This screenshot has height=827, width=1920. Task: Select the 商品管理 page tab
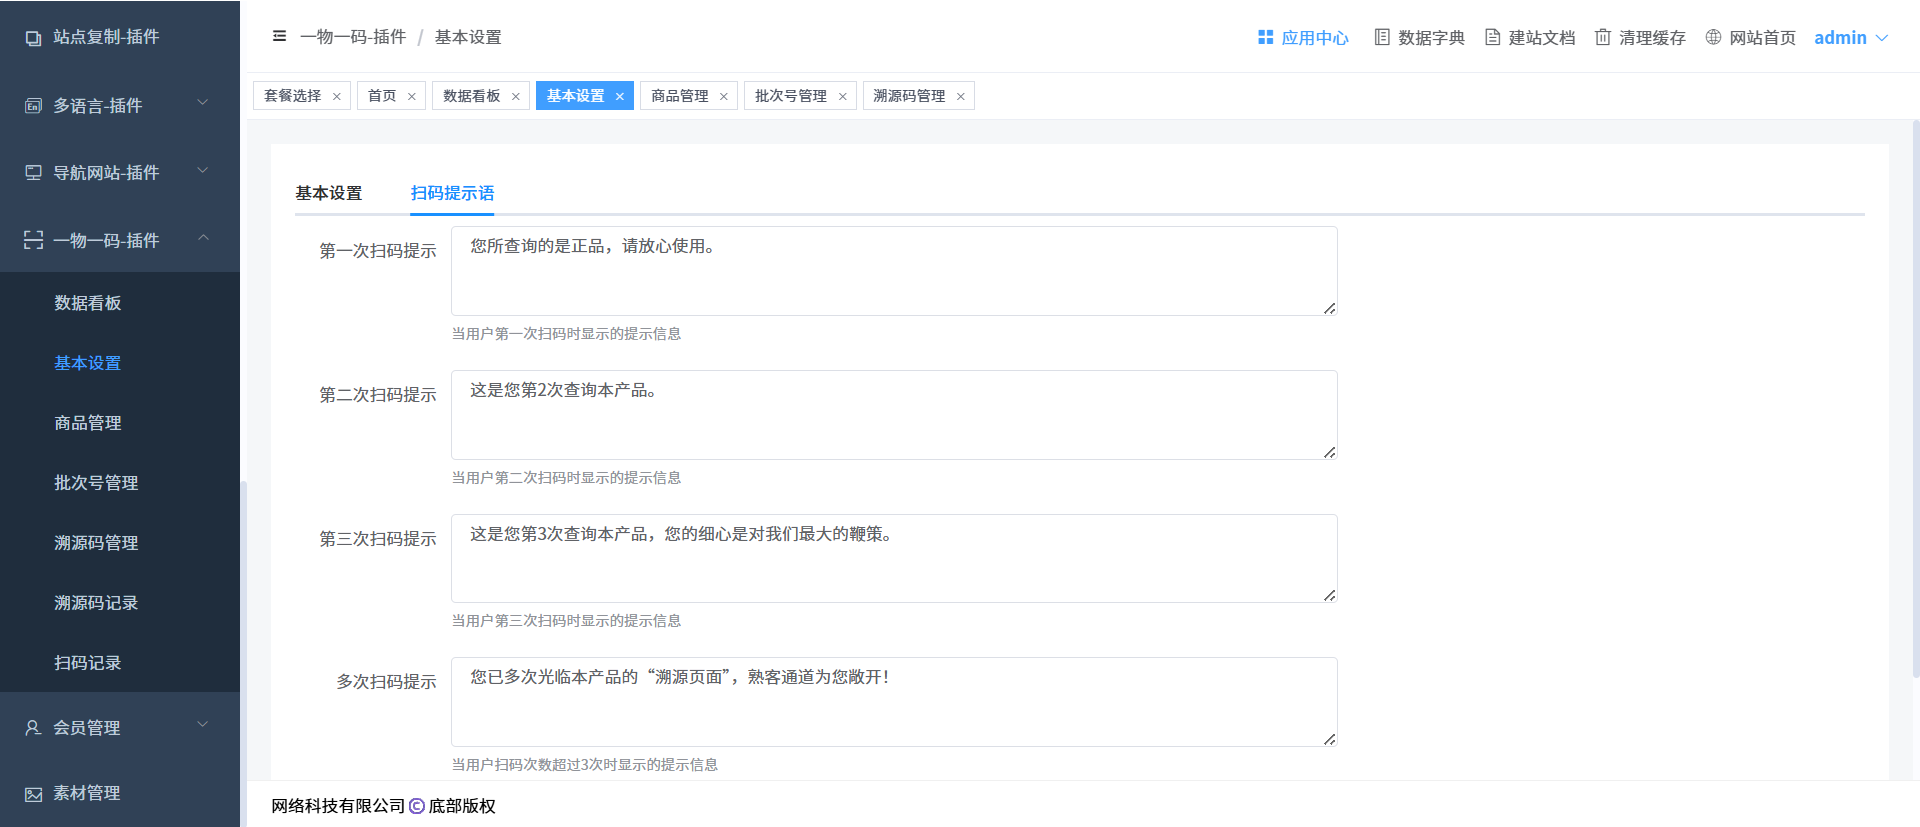[679, 96]
